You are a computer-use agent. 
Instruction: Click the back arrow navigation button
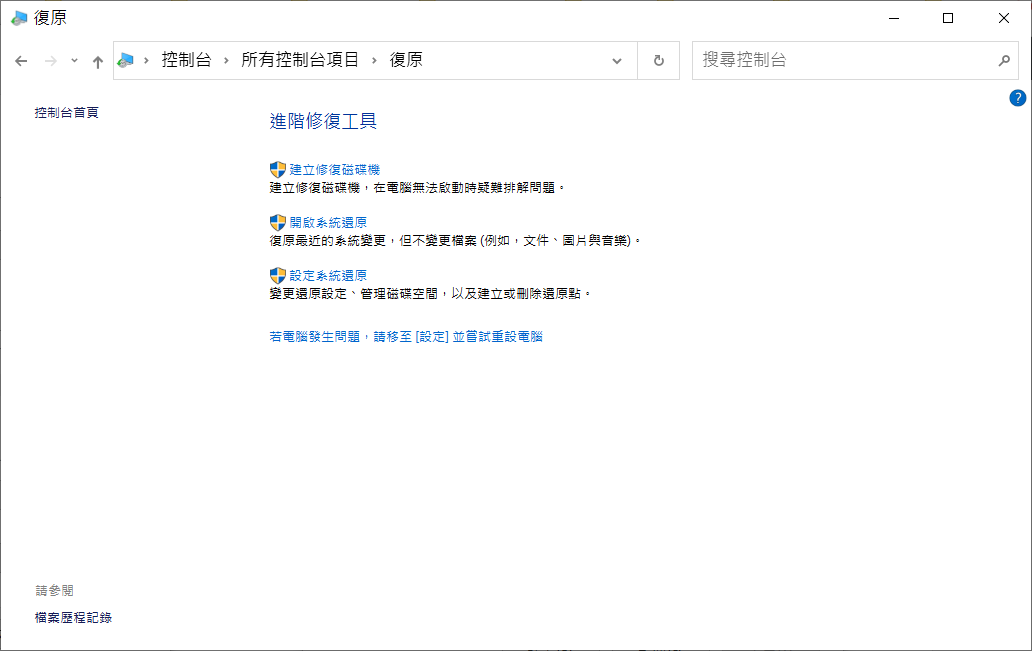tap(22, 61)
